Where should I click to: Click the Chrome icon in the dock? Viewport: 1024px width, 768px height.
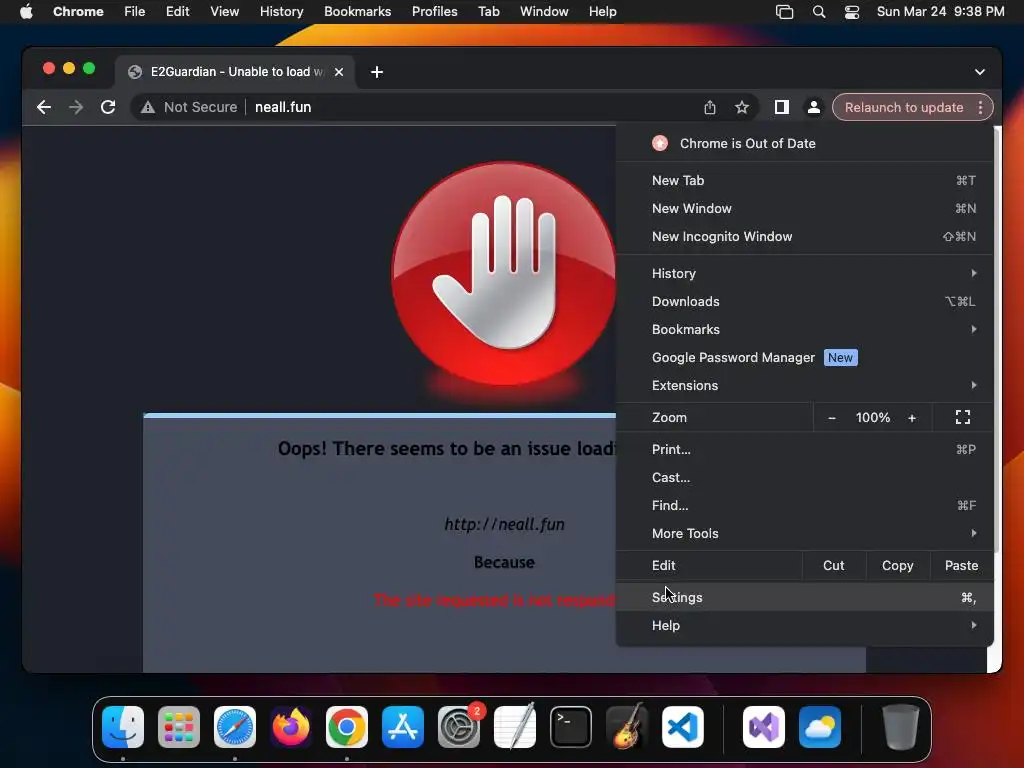347,727
